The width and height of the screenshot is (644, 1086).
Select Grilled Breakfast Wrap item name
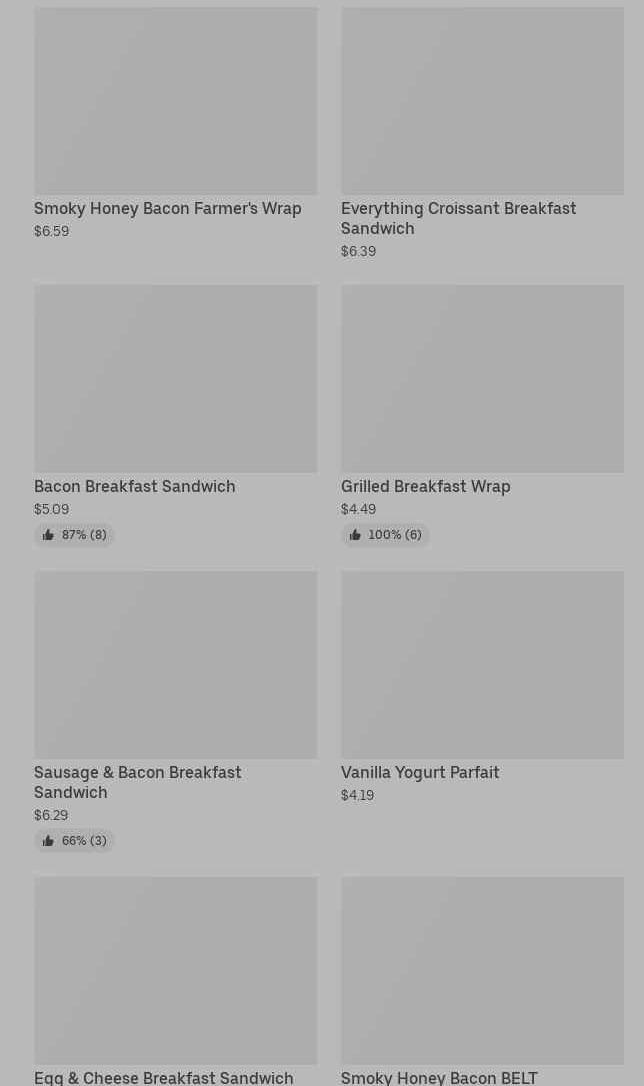pos(425,486)
